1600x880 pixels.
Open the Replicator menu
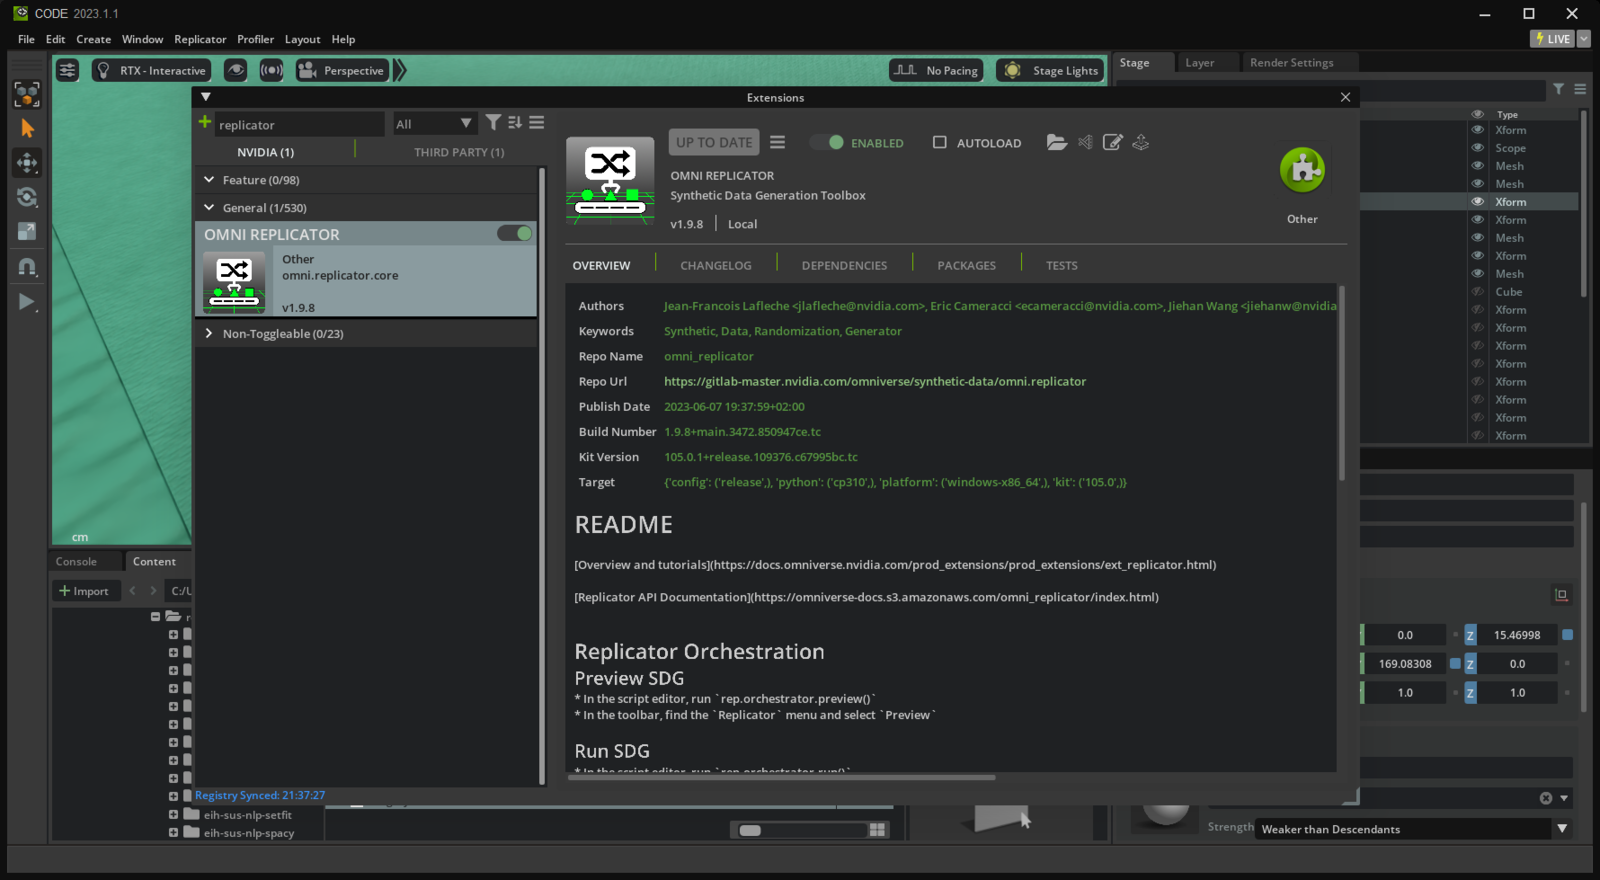(200, 40)
